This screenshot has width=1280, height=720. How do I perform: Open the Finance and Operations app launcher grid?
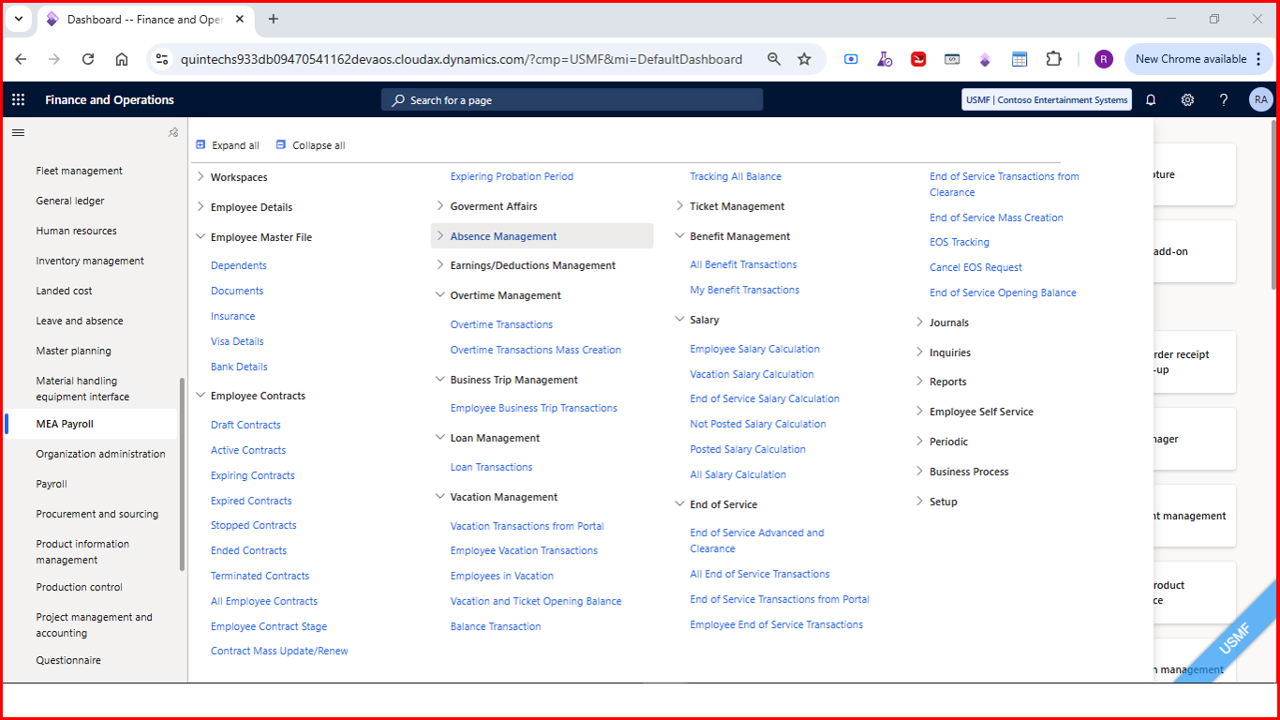coord(17,99)
